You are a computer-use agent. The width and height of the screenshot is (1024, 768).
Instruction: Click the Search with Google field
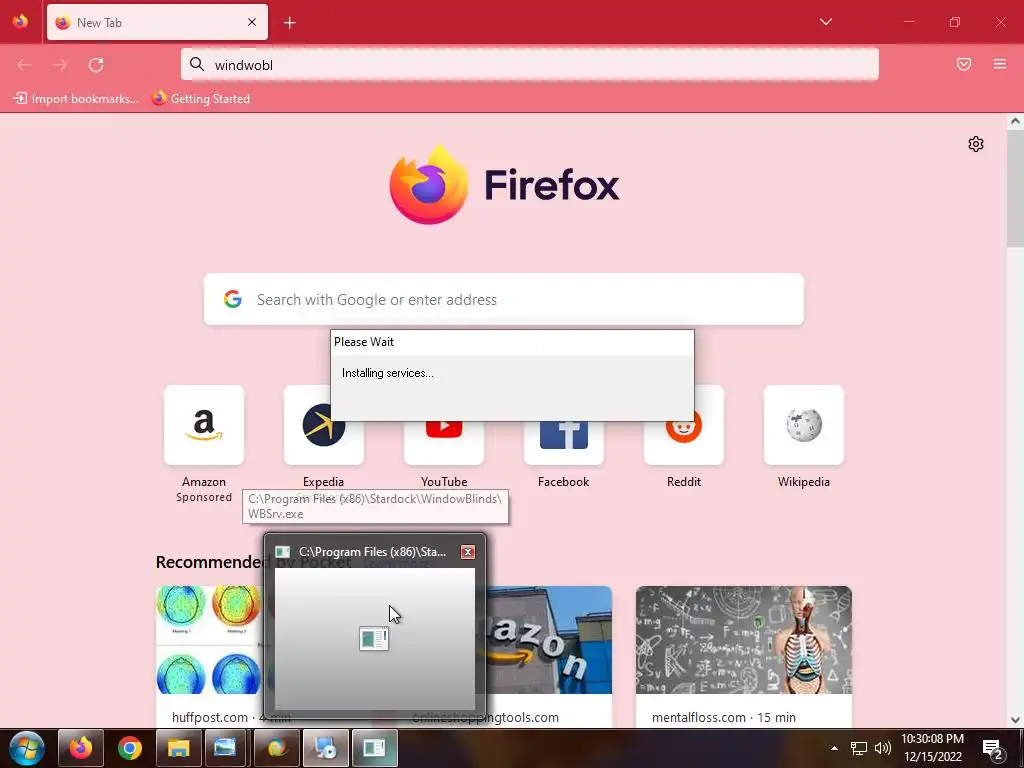[x=504, y=299]
